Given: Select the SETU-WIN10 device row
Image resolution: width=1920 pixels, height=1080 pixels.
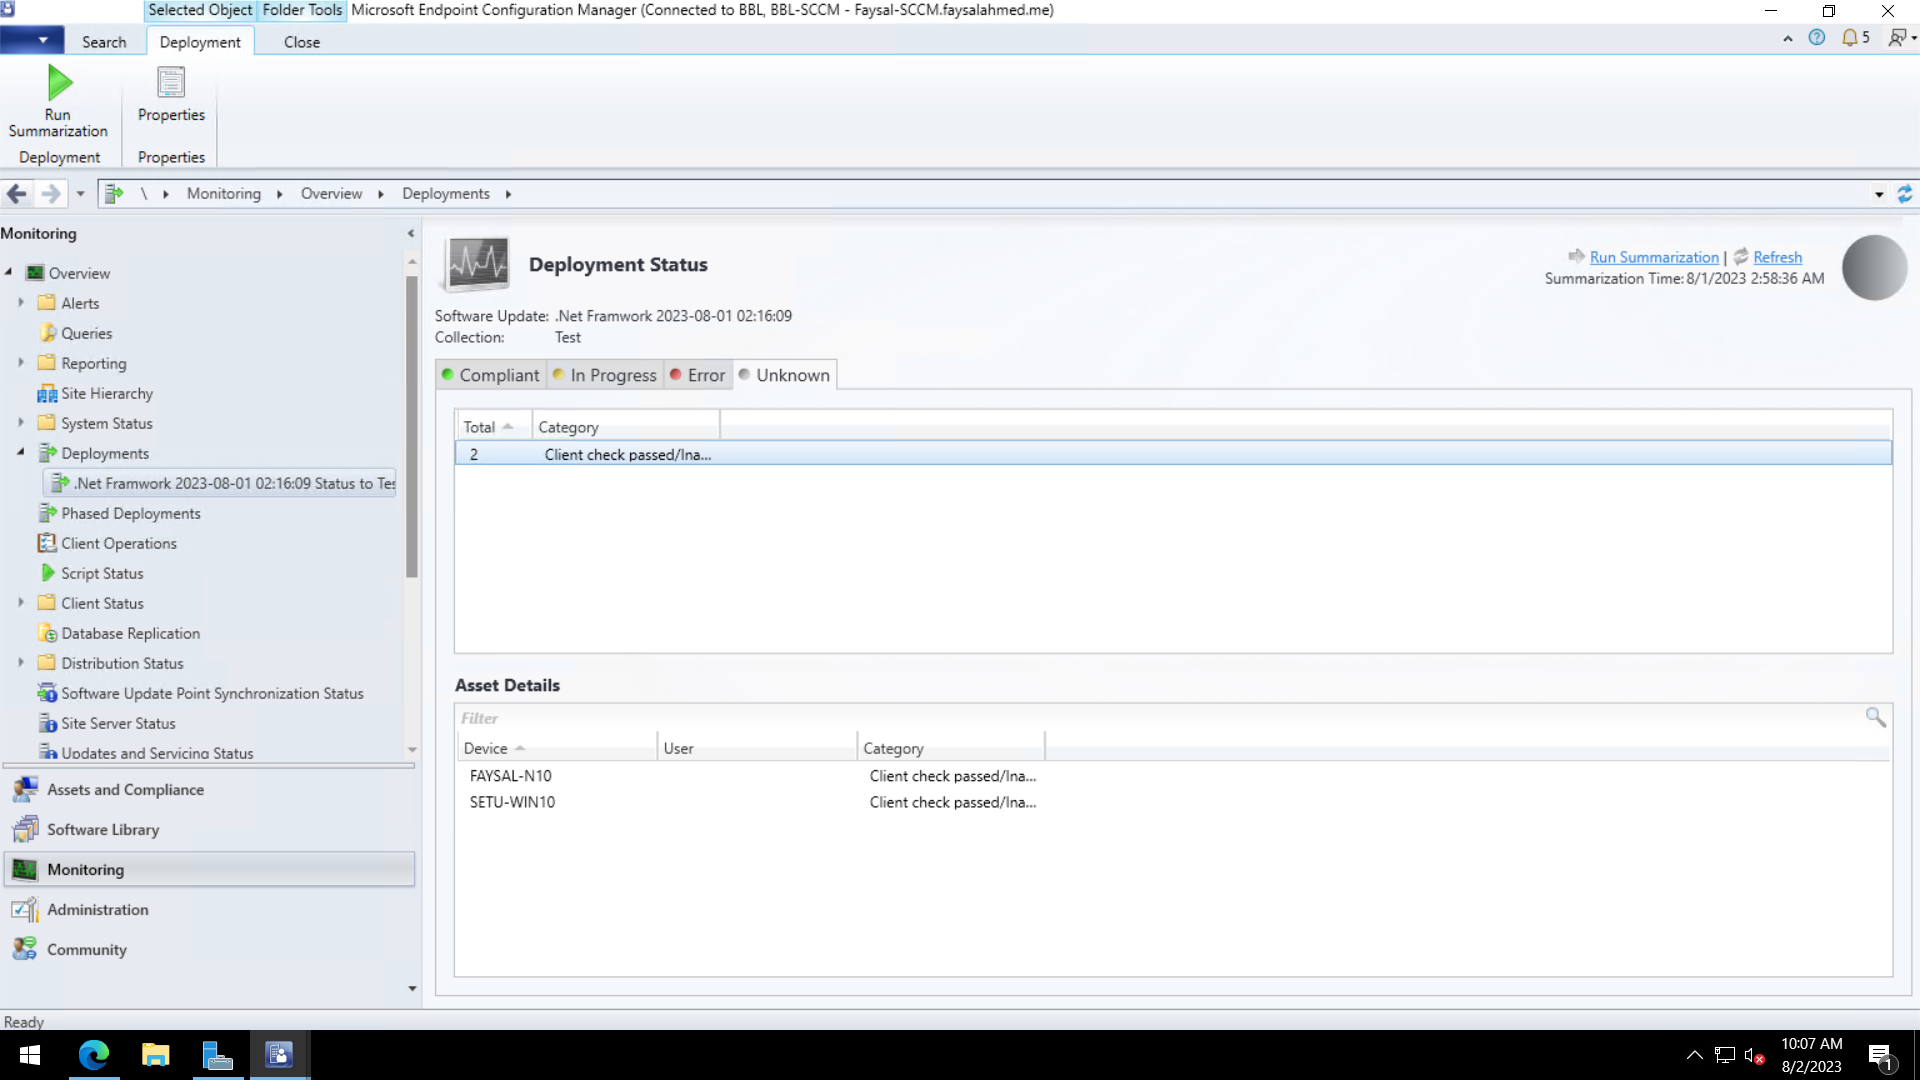Looking at the screenshot, I should [x=1172, y=802].
